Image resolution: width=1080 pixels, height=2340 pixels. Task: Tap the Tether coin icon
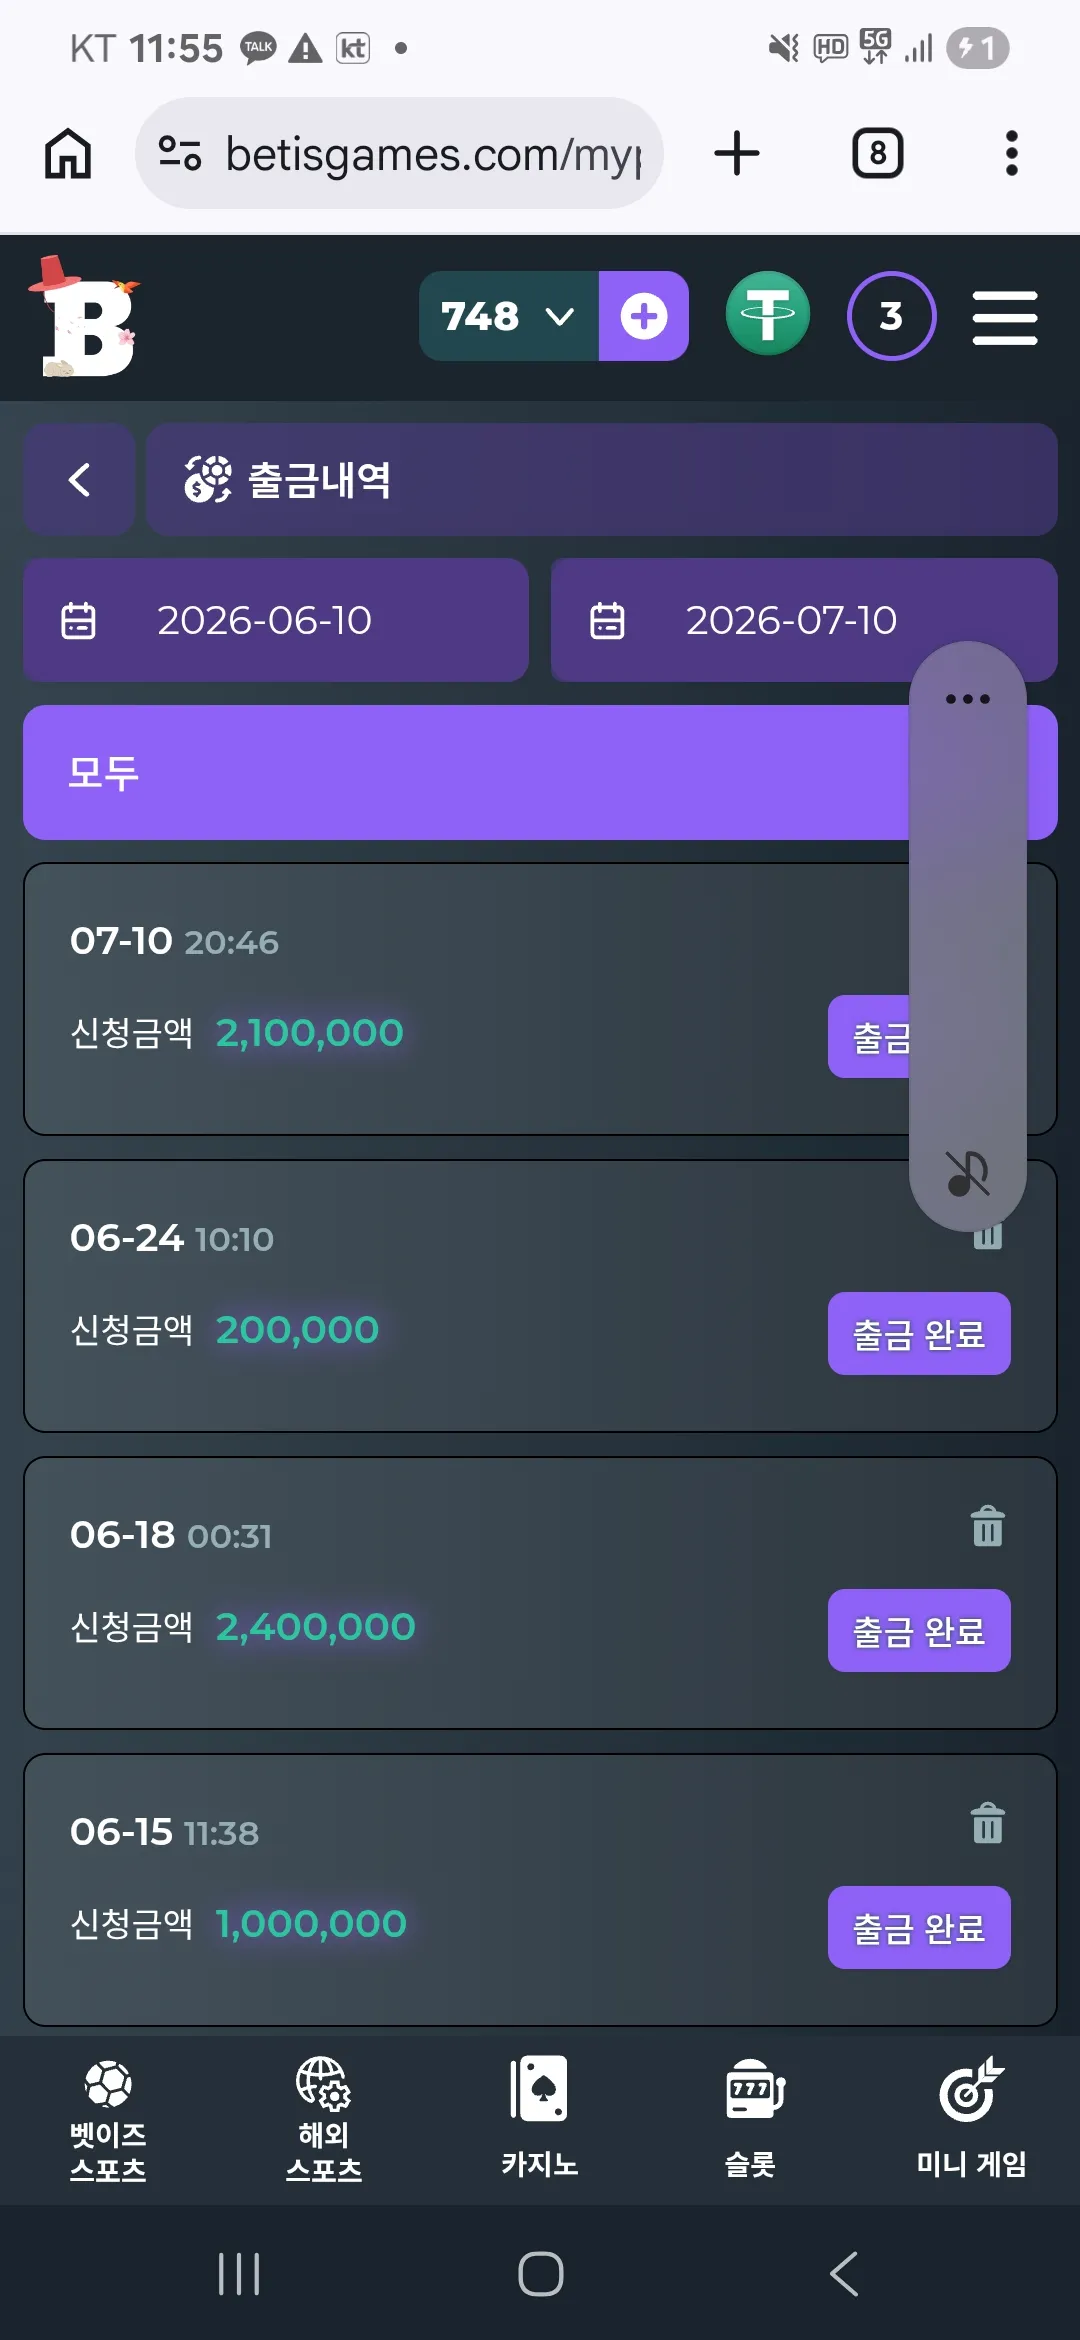click(x=768, y=314)
